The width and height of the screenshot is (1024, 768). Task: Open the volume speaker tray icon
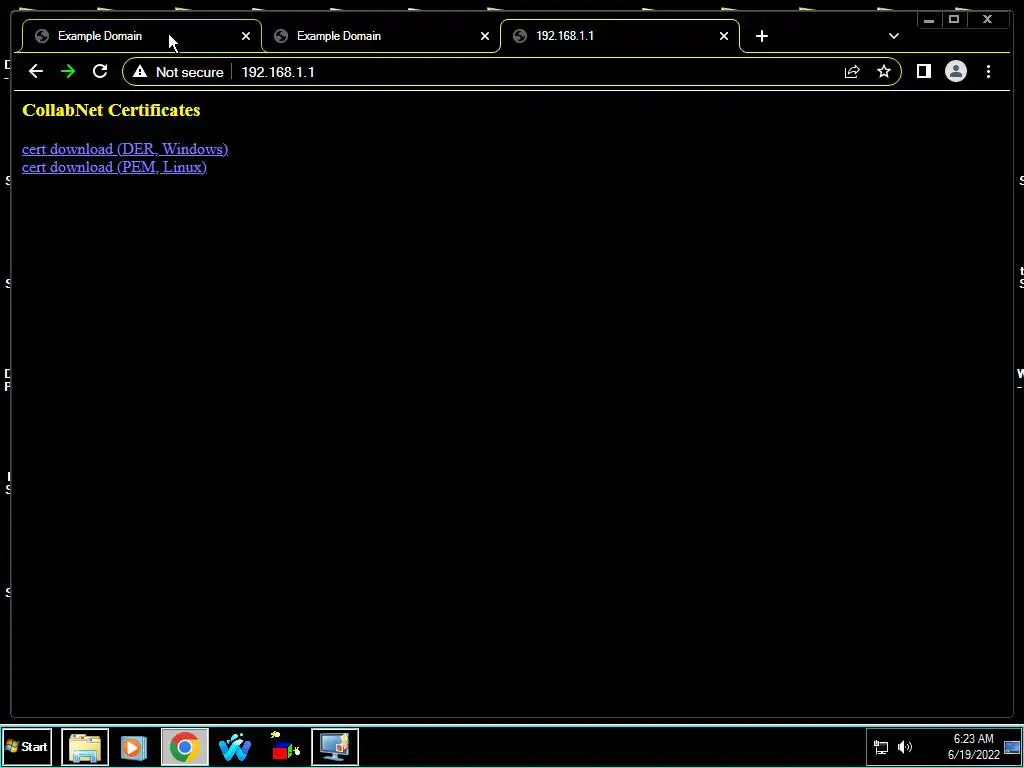click(904, 747)
